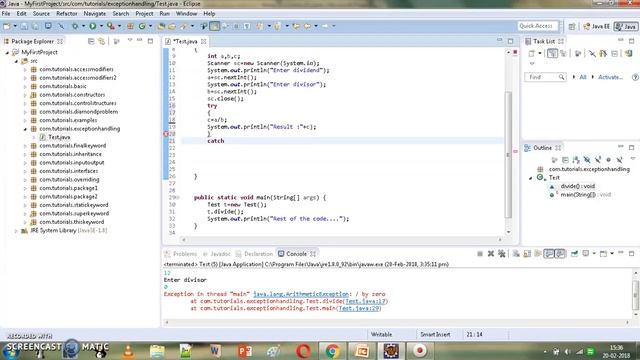The image size is (640, 360).
Task: Open New Task dropdown arrow in Task List
Action: pos(539,53)
